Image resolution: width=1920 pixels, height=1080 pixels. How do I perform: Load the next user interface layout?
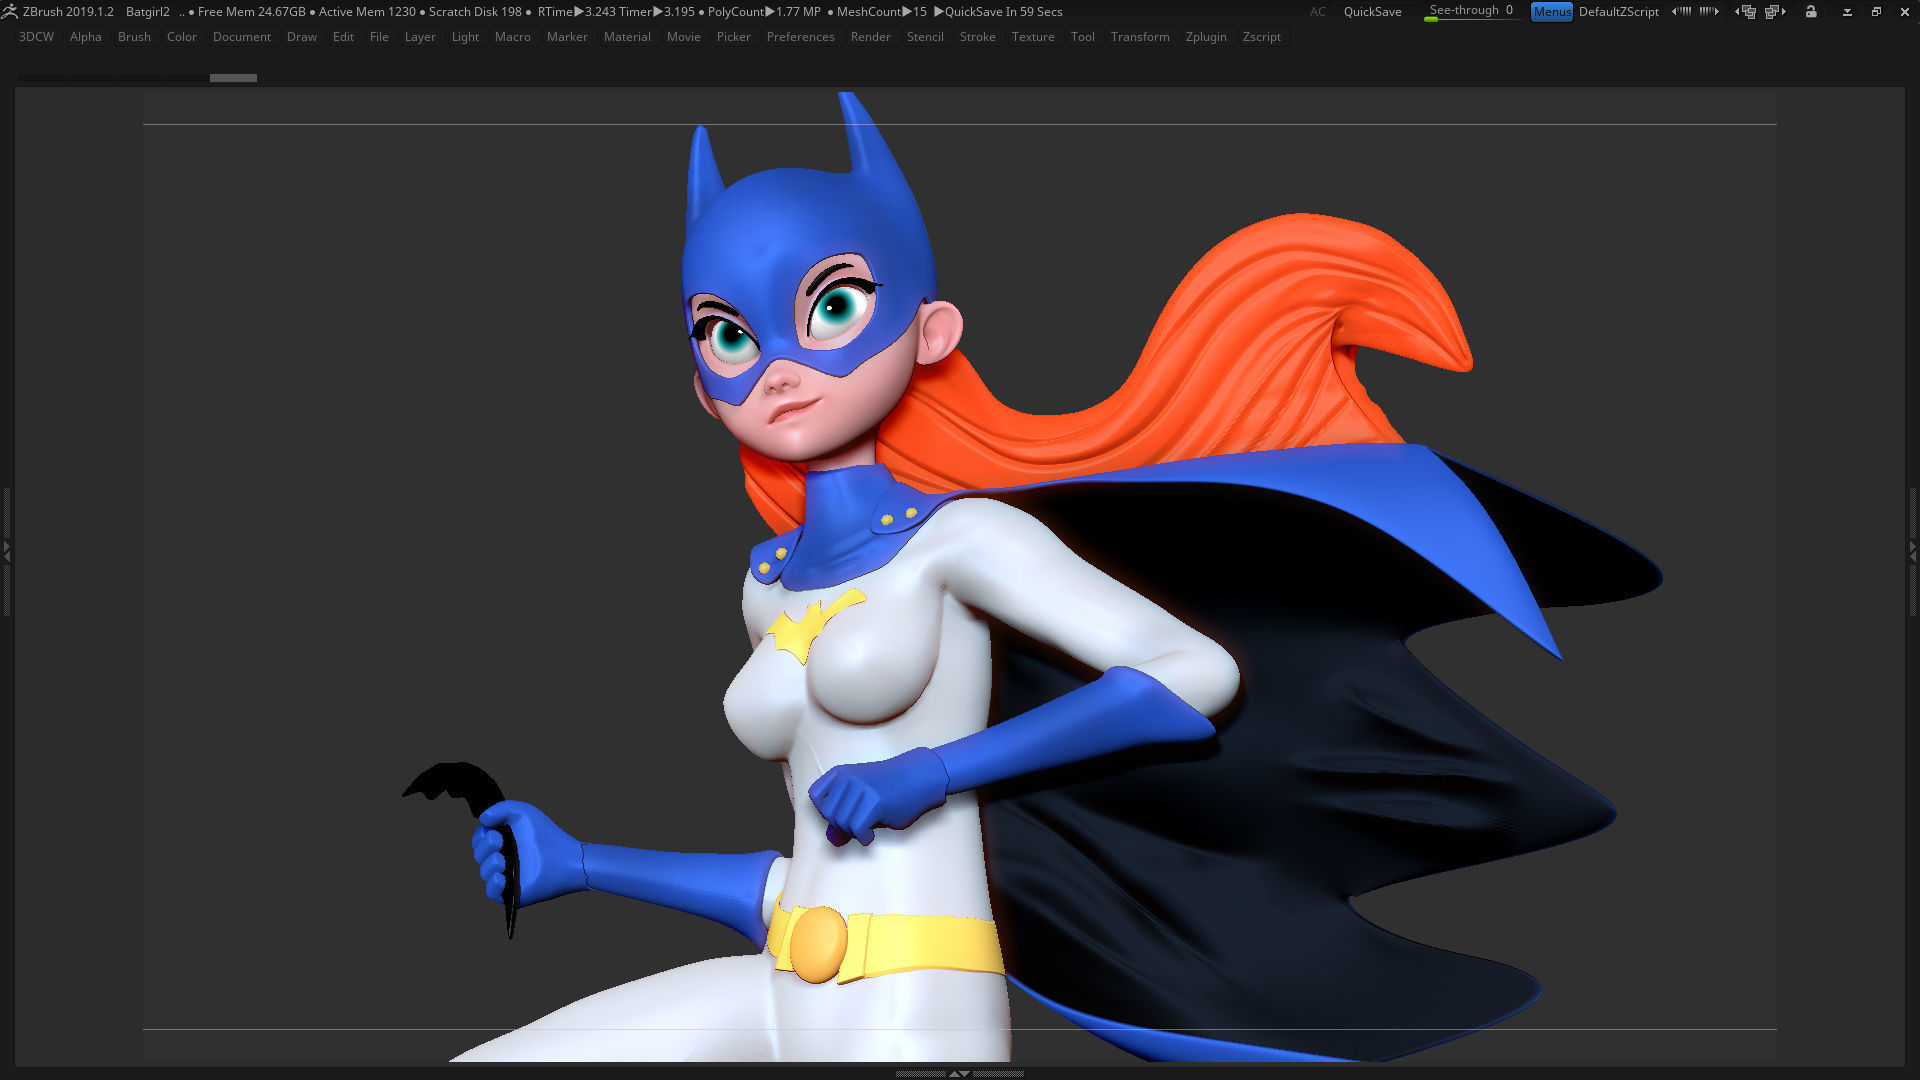click(x=1776, y=12)
